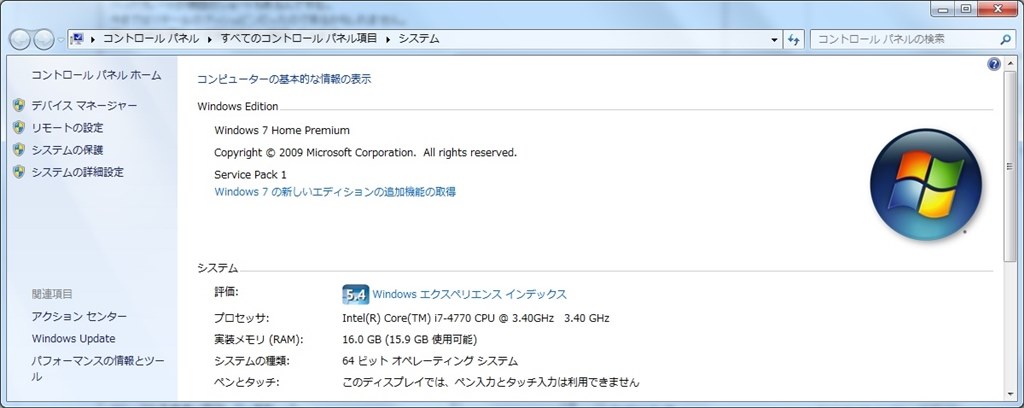The width and height of the screenshot is (1024, 408).
Task: Click the Windows logo orb image
Action: tap(926, 184)
